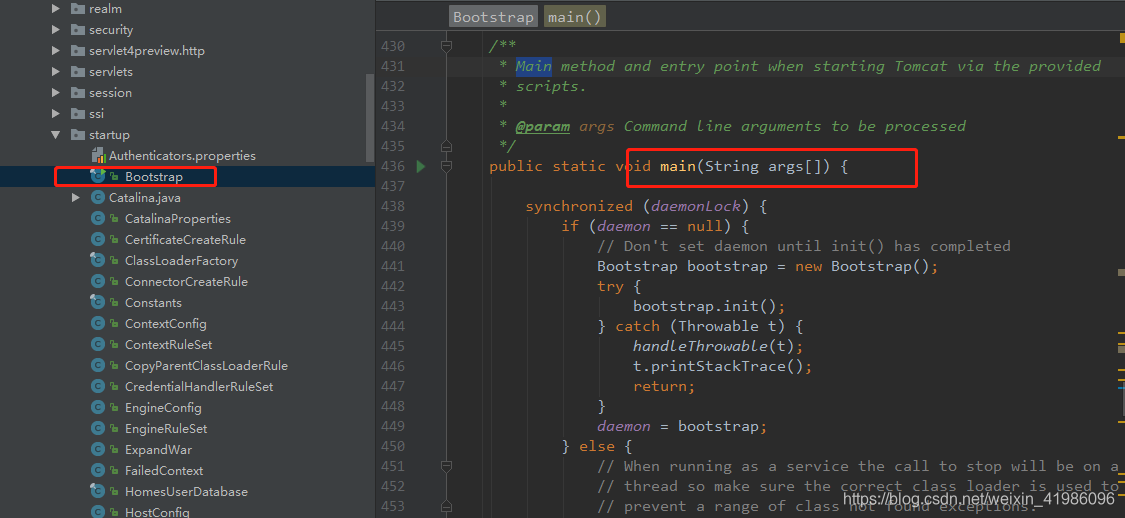Expand the session package folder
The height and width of the screenshot is (518, 1125).
pos(56,93)
